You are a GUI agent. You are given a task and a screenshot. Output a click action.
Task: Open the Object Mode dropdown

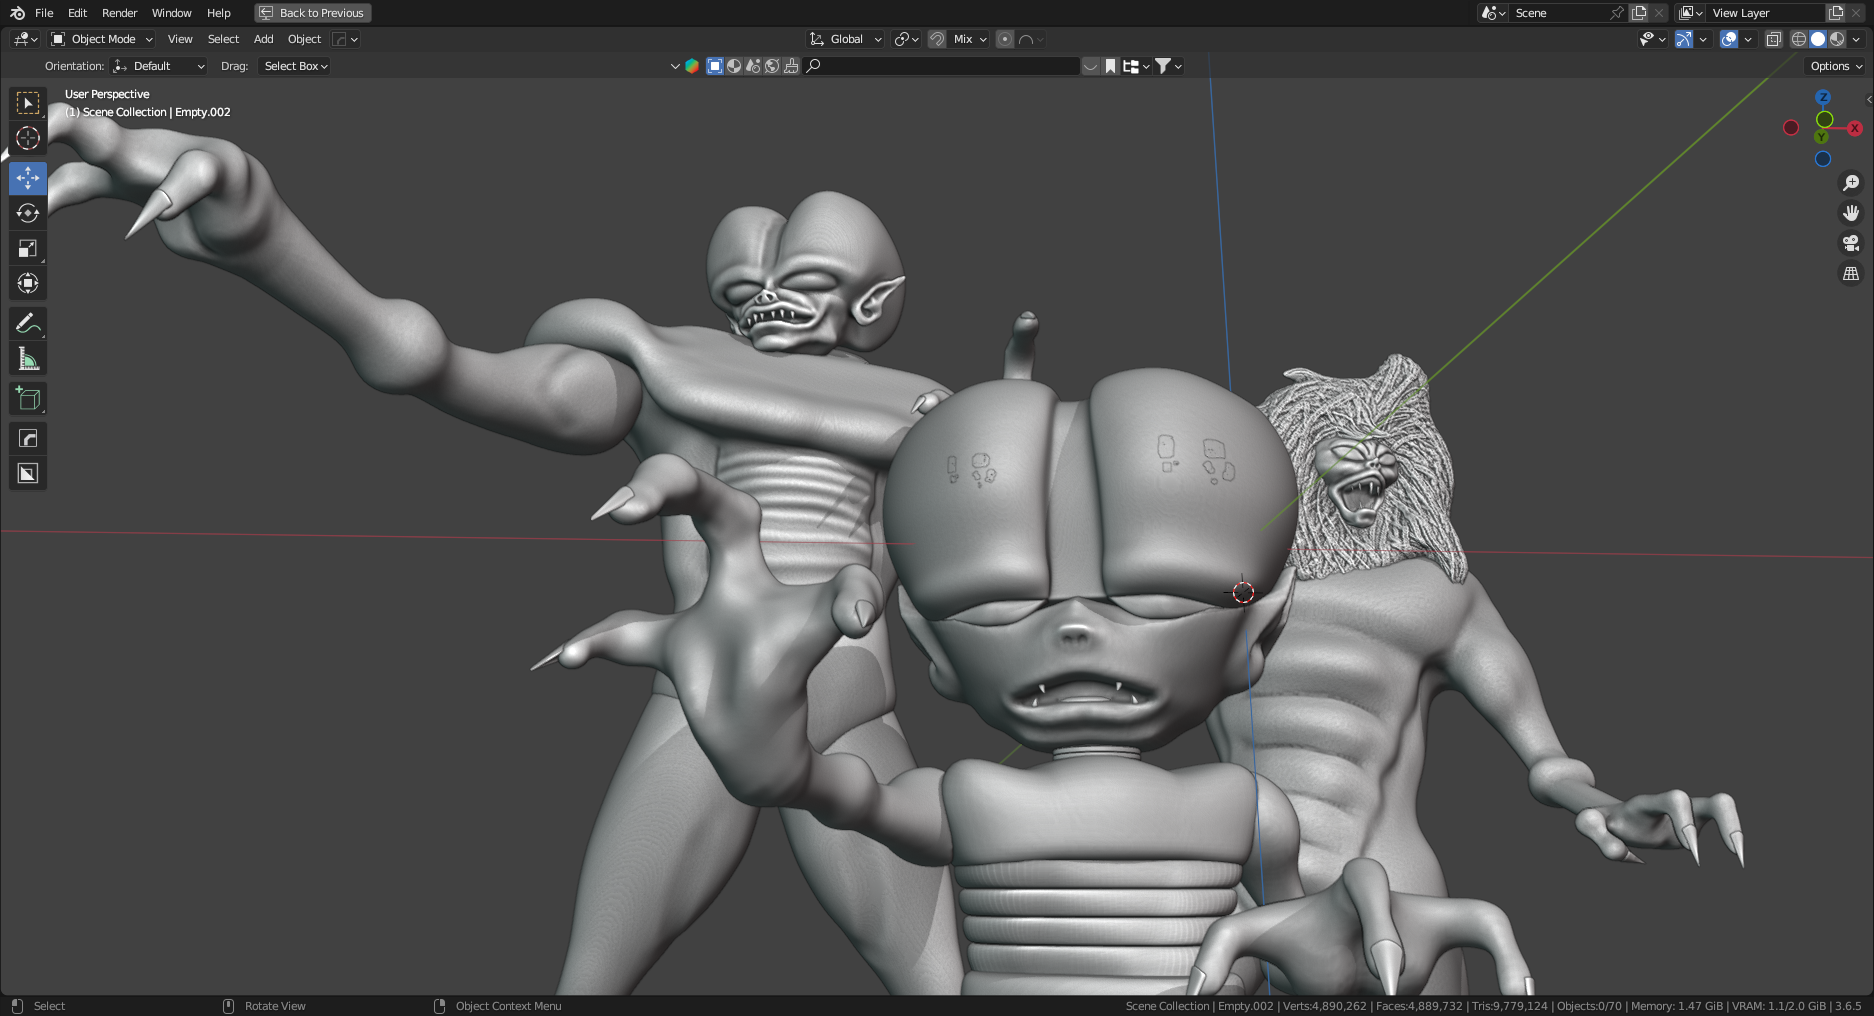(101, 39)
